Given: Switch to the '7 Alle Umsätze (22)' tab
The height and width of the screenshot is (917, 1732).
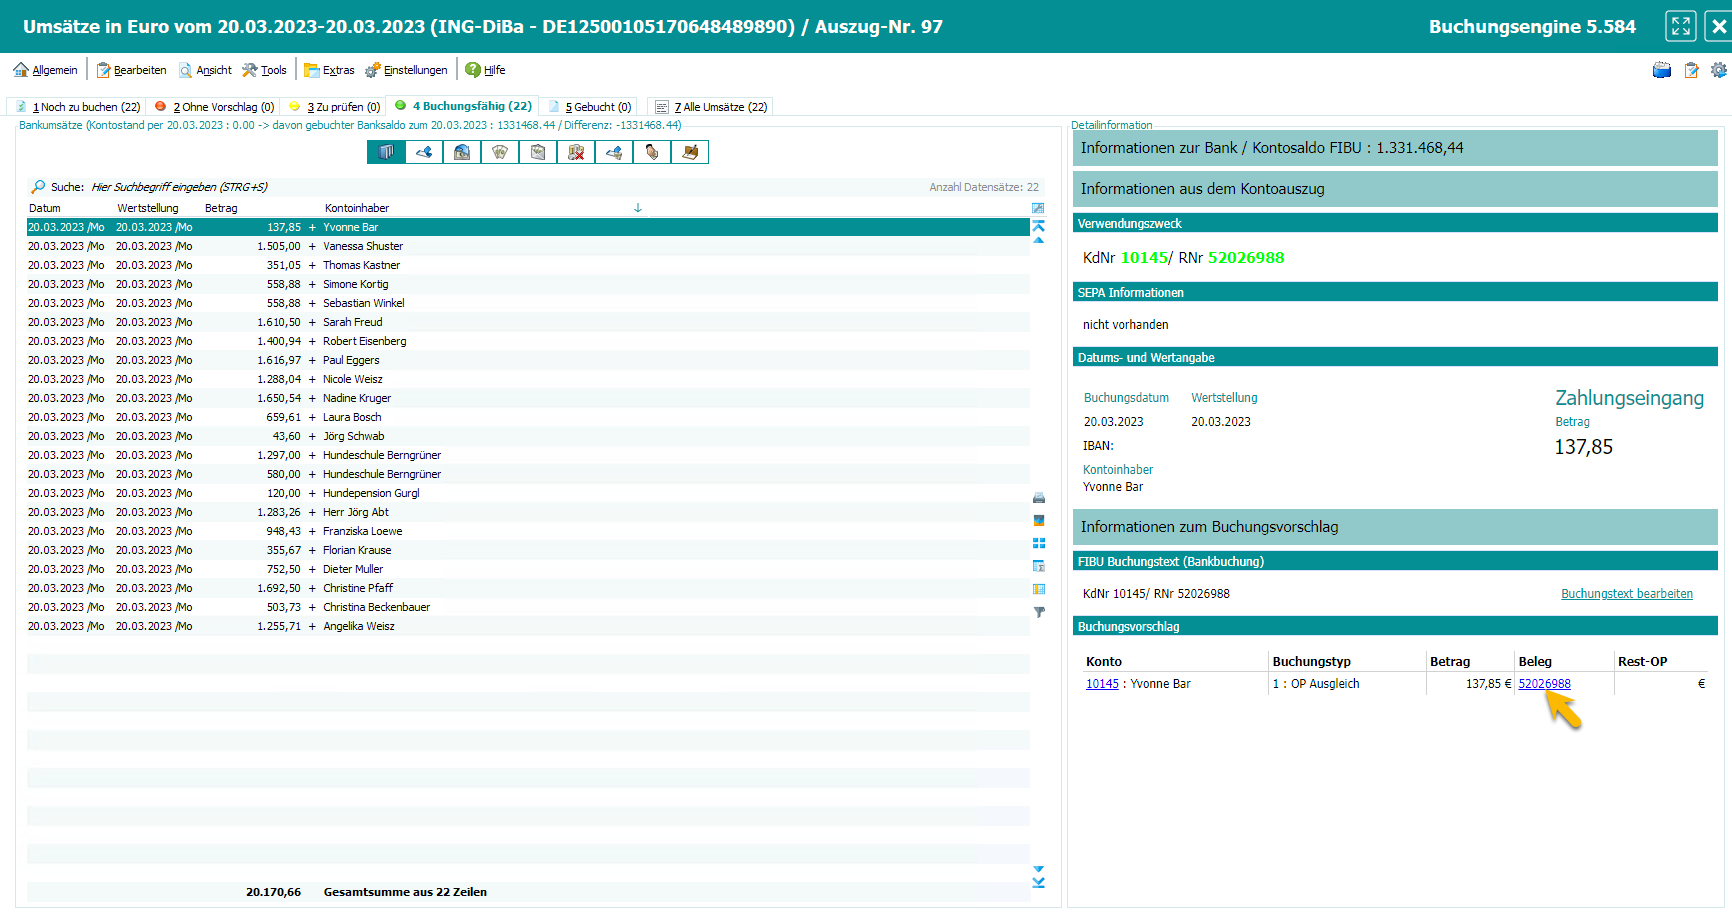Looking at the screenshot, I should (x=711, y=107).
